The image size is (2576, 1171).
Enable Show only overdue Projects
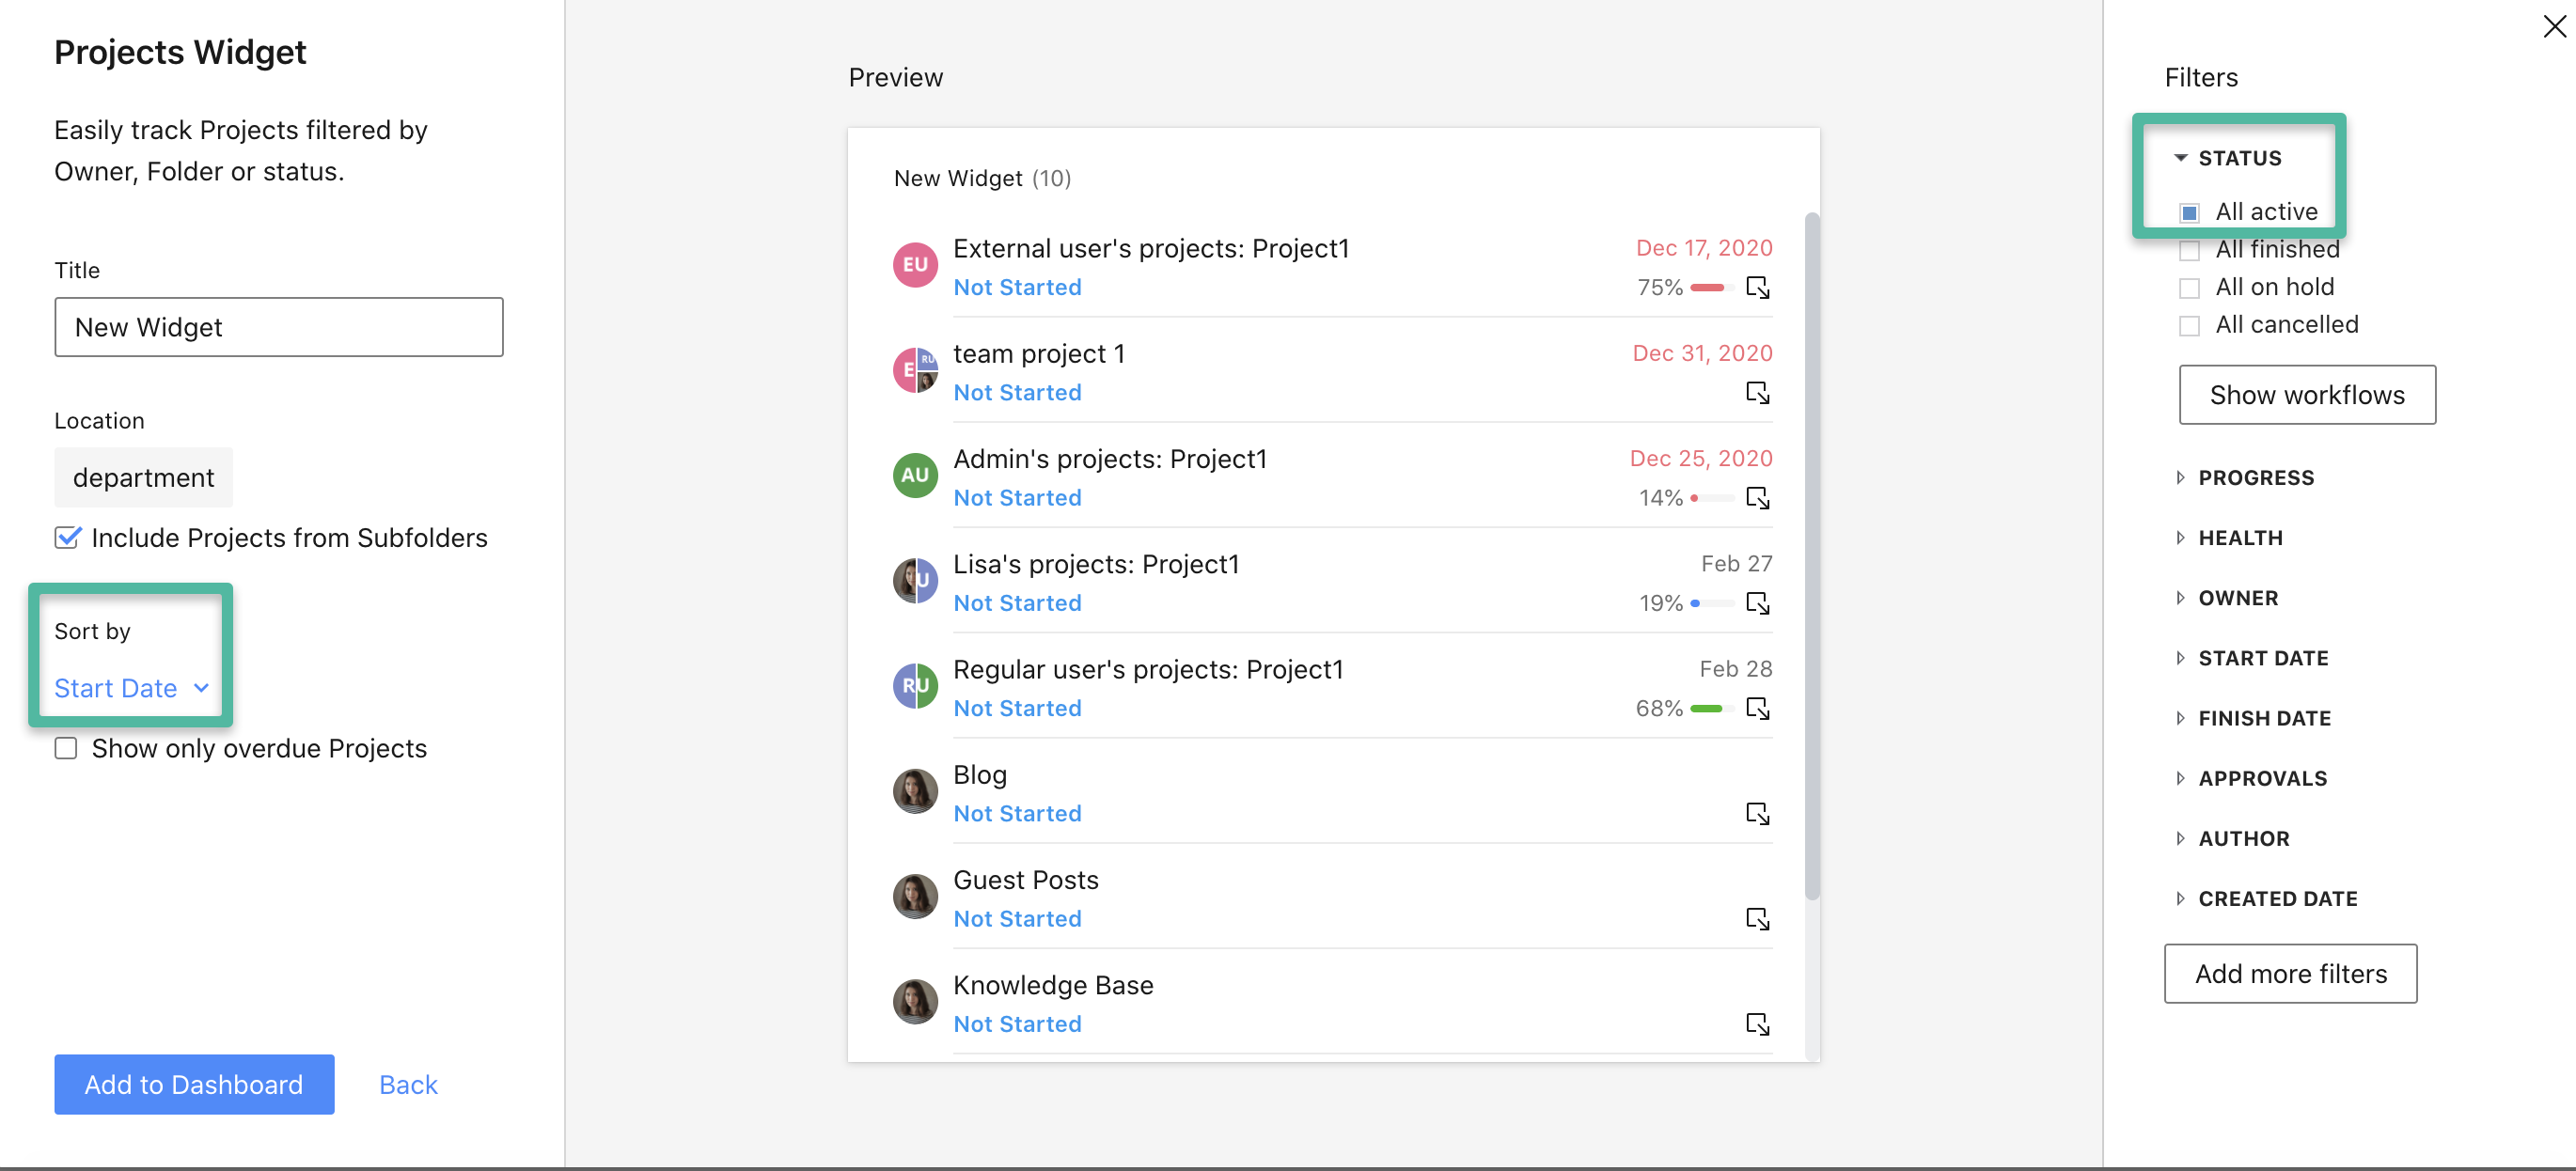click(x=66, y=748)
